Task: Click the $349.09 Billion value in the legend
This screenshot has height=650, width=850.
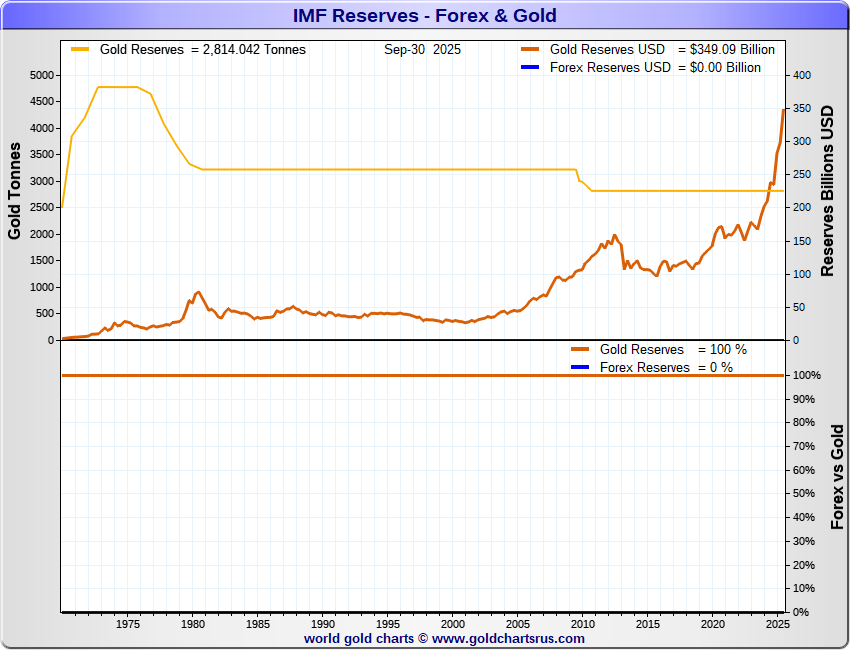Action: click(x=732, y=49)
